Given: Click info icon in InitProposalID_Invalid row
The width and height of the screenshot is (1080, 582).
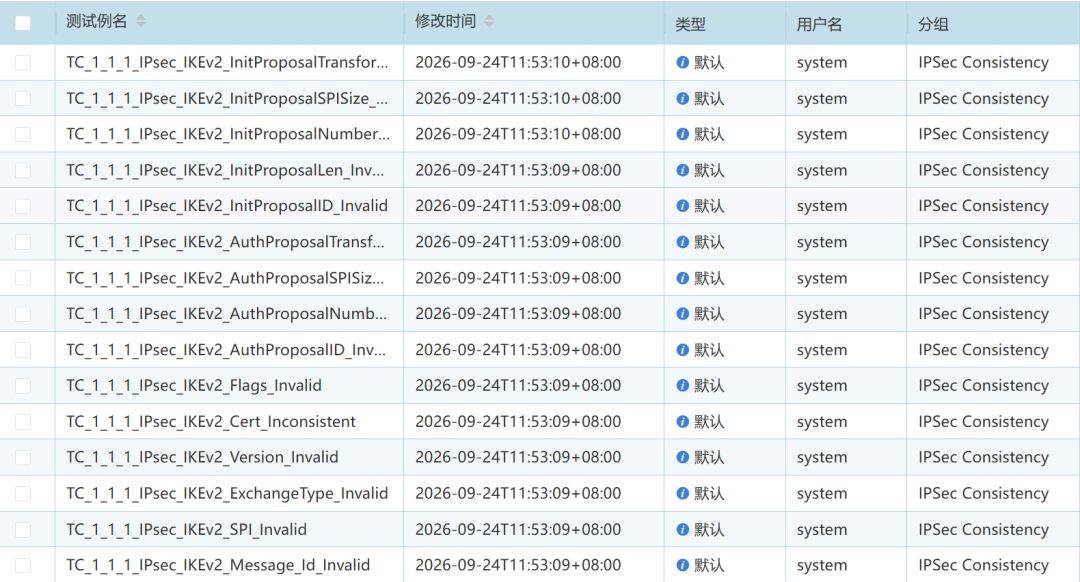Looking at the screenshot, I should coord(683,206).
